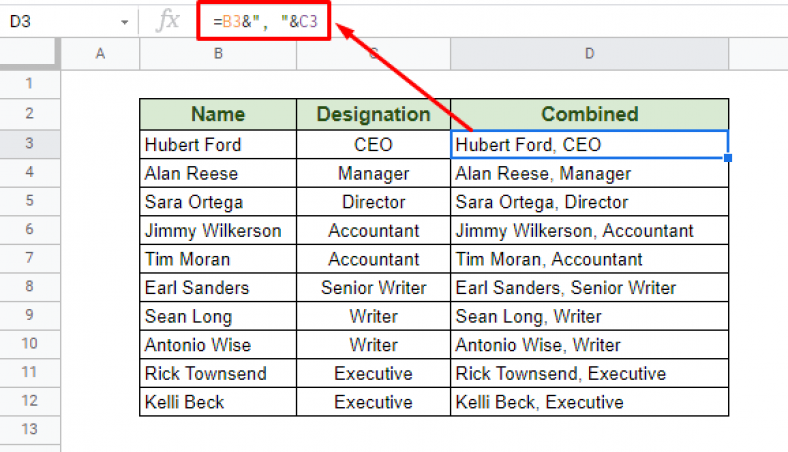Select the Designation header cell
Viewport: 788px width, 452px height.
click(x=373, y=115)
